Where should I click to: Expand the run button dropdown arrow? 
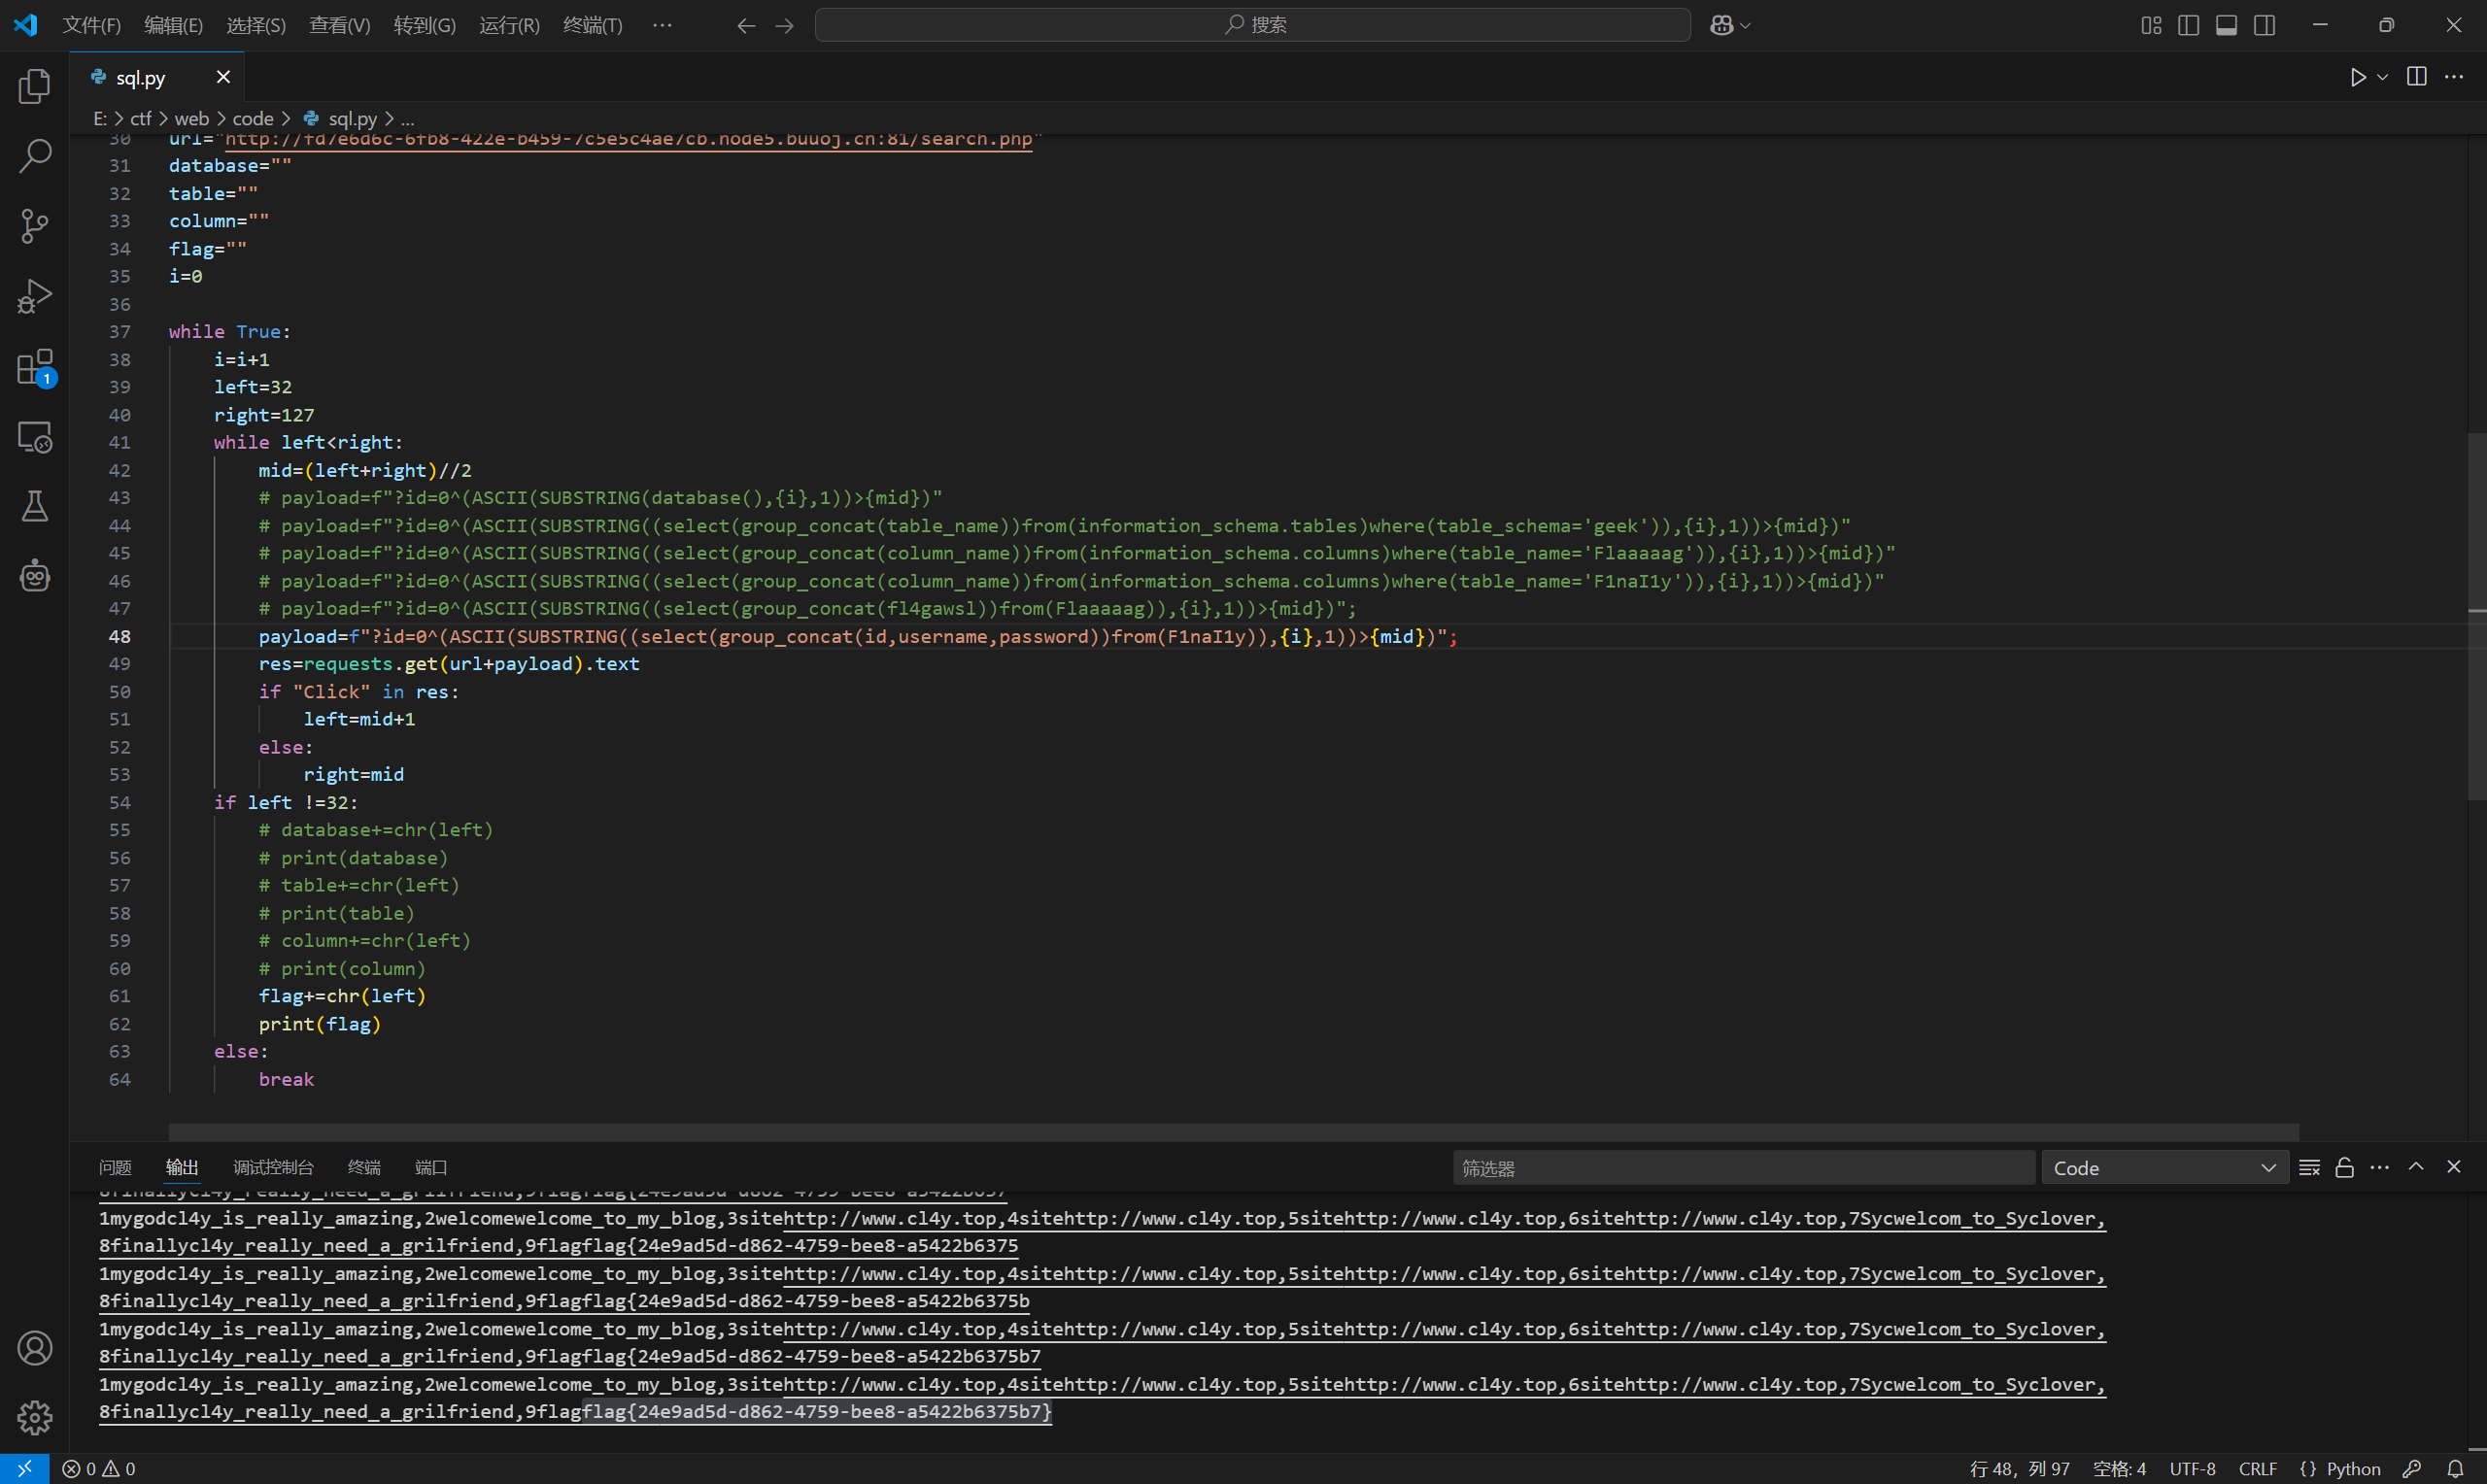click(2383, 77)
